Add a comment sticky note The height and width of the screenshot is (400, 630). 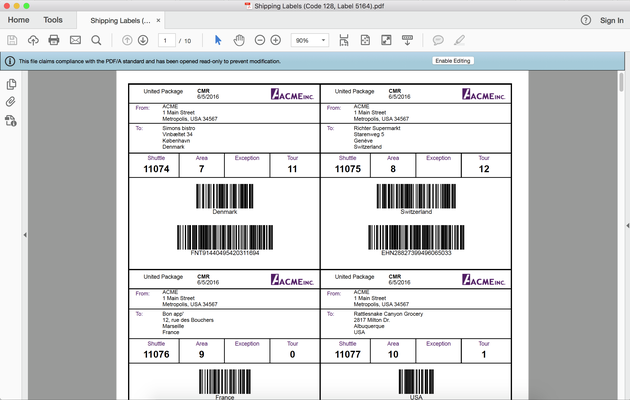438,40
